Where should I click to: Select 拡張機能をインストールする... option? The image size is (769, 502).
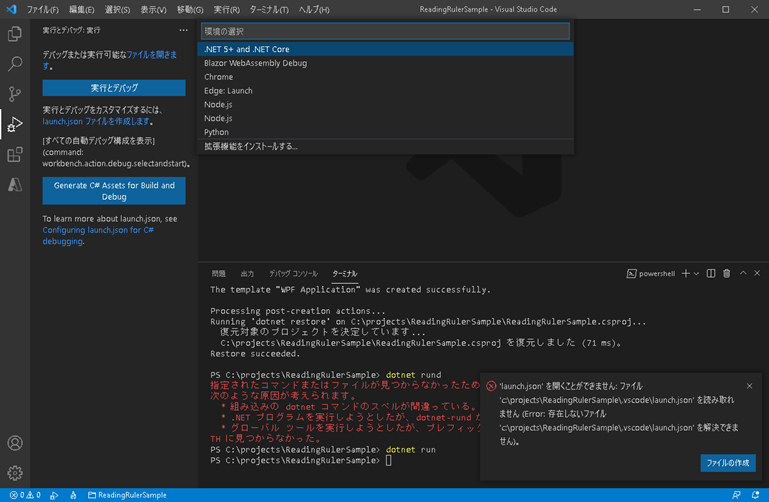[385, 146]
